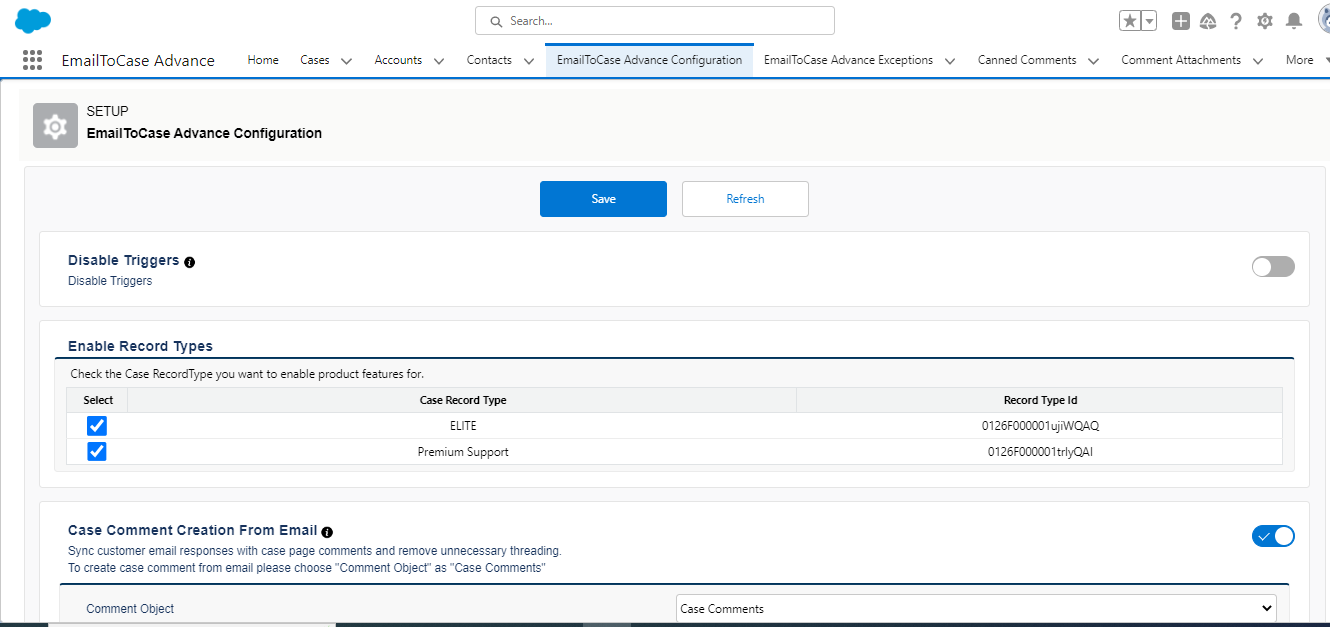Screen dimensions: 1330x627
Task: Open the notifications bell
Action: (1294, 21)
